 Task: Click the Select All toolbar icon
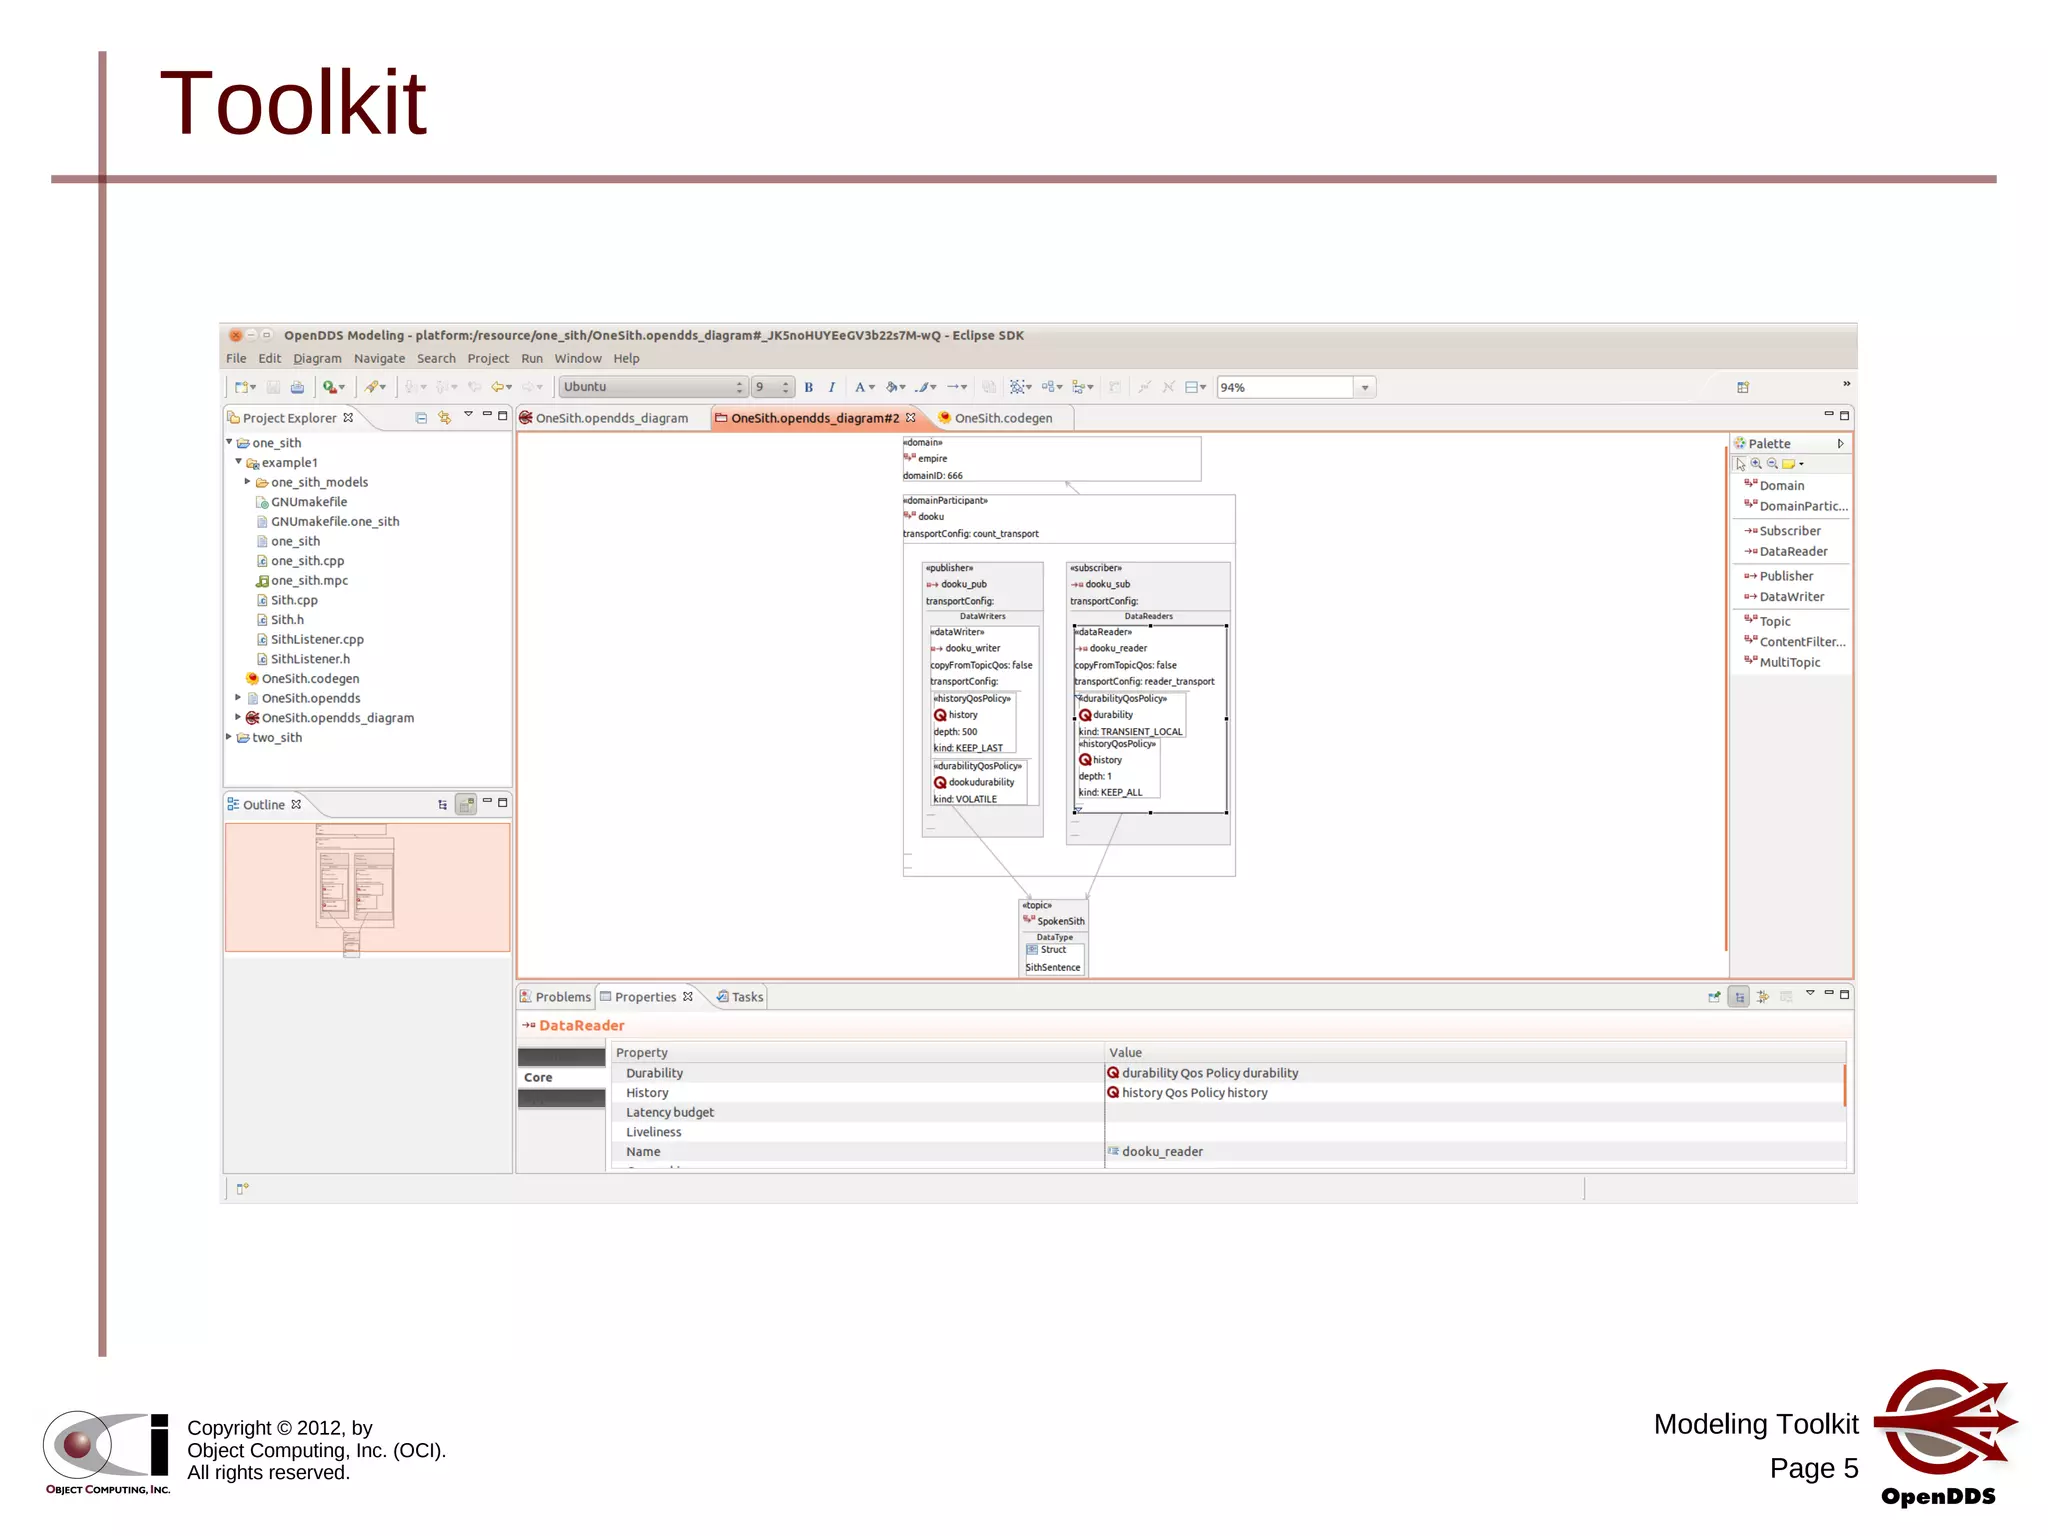coord(1020,387)
